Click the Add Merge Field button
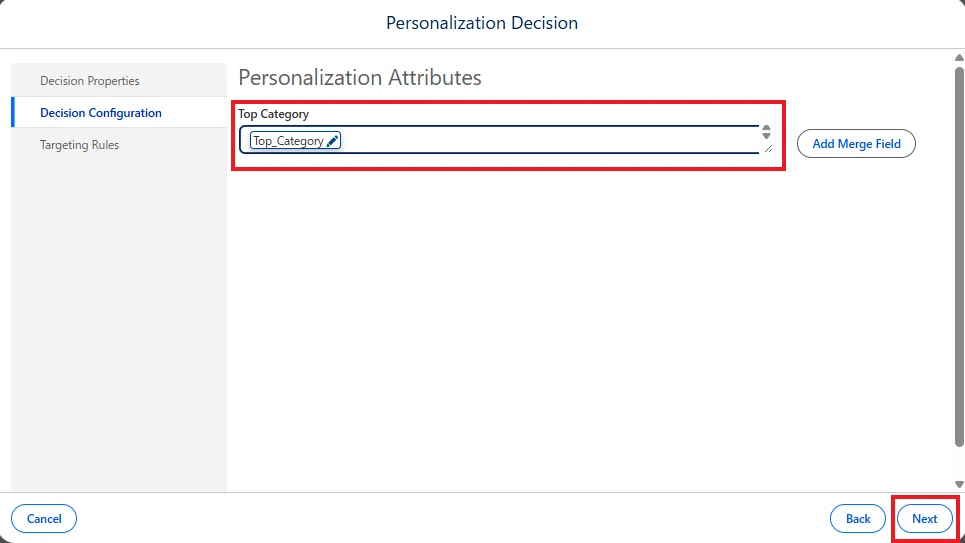Image resolution: width=965 pixels, height=543 pixels. click(856, 143)
